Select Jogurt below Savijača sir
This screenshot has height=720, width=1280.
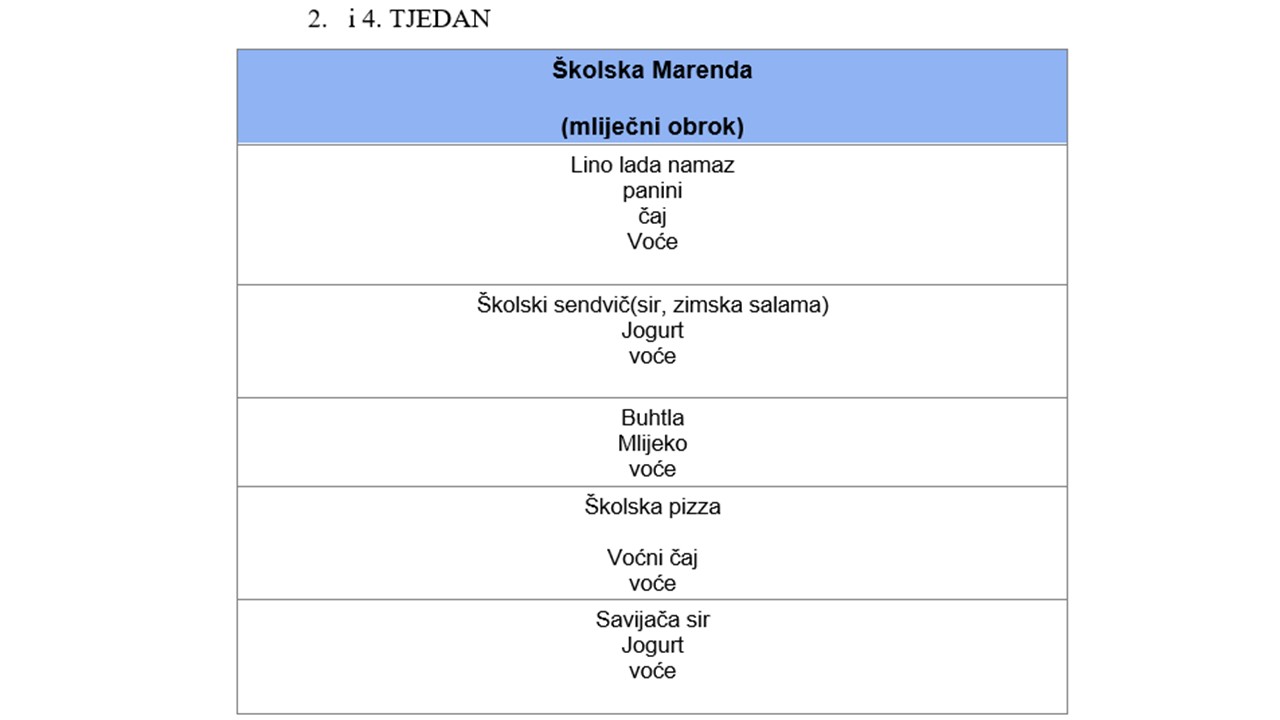tap(652, 645)
